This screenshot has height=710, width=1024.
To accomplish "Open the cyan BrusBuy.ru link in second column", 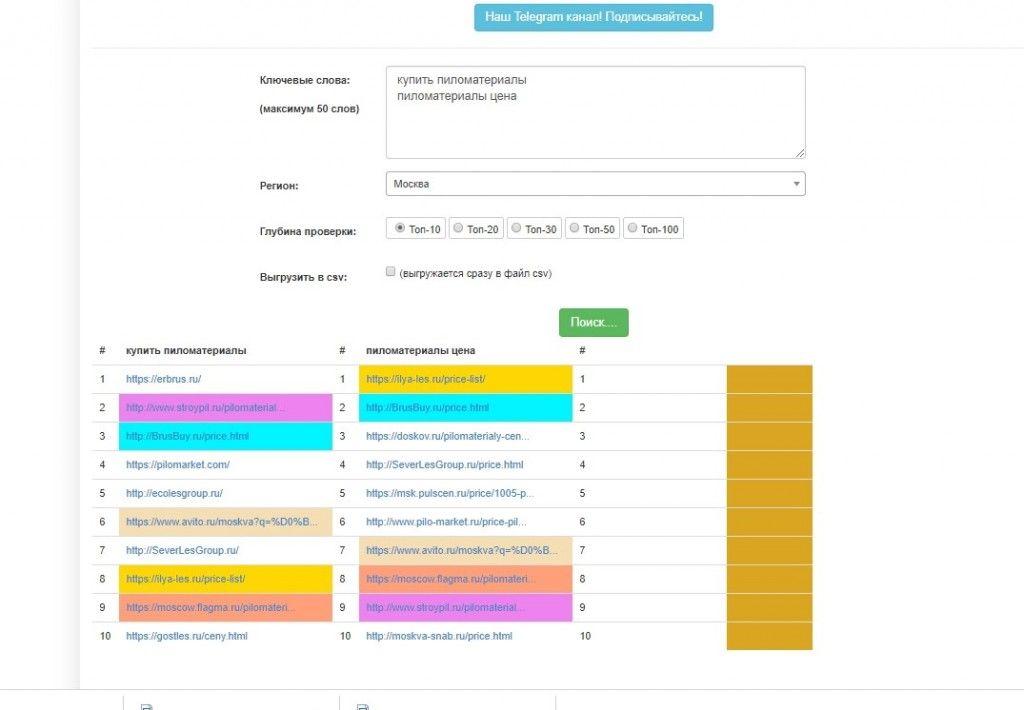I will tap(427, 408).
